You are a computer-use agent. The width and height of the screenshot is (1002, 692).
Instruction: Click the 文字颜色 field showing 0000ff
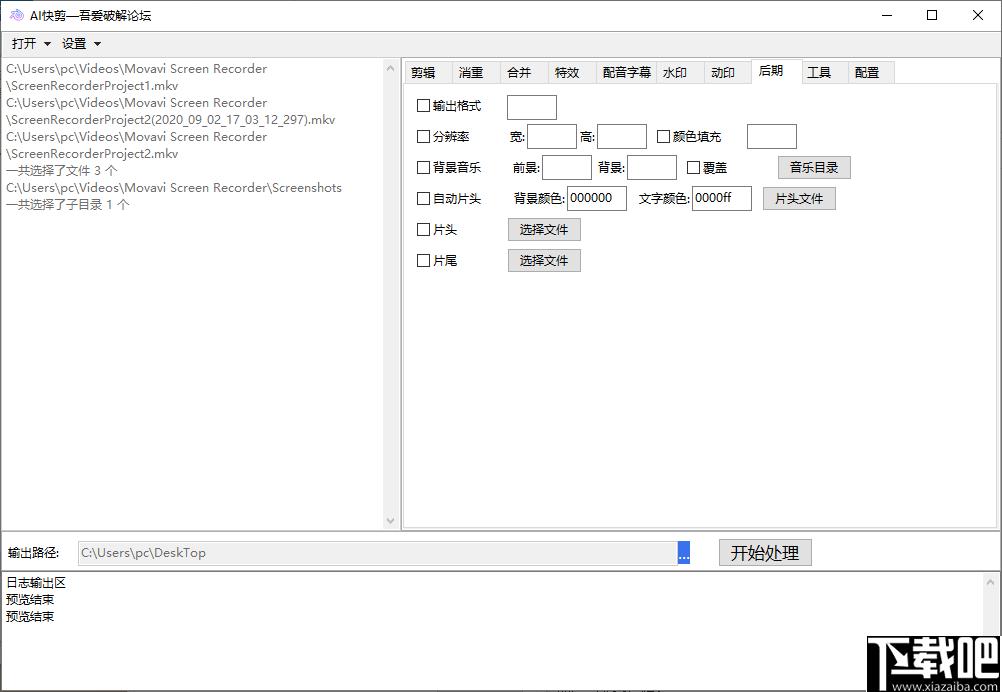722,198
